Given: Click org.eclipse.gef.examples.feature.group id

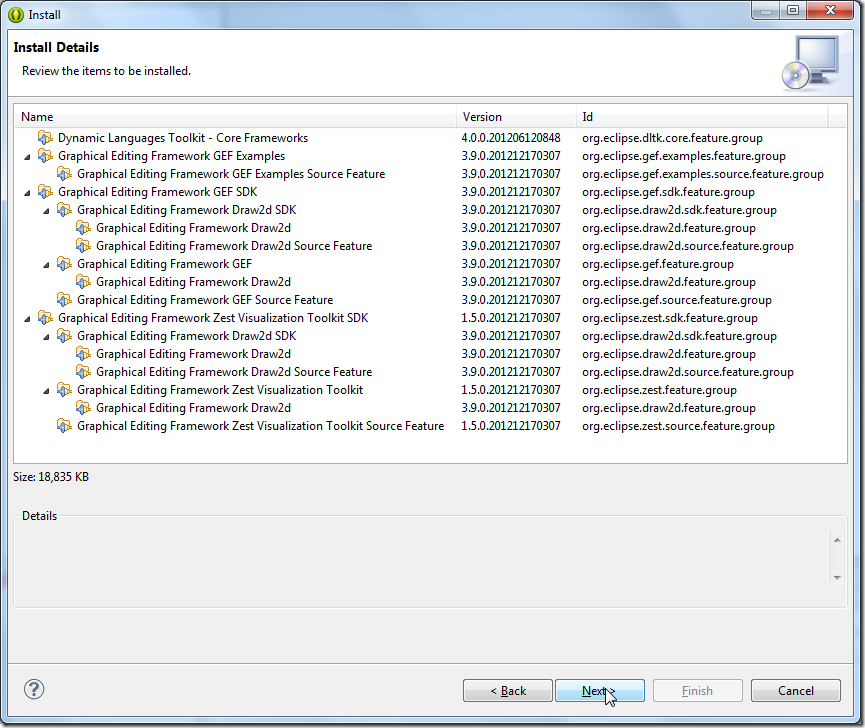Looking at the screenshot, I should [684, 156].
